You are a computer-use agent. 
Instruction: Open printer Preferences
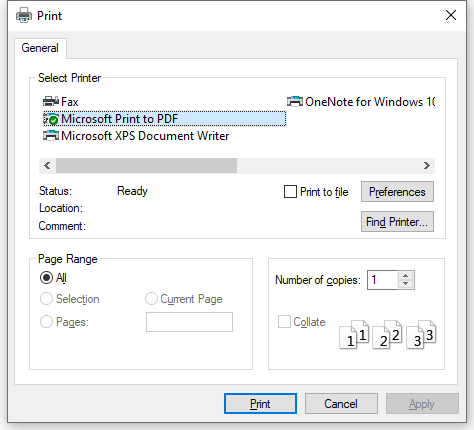click(x=397, y=192)
